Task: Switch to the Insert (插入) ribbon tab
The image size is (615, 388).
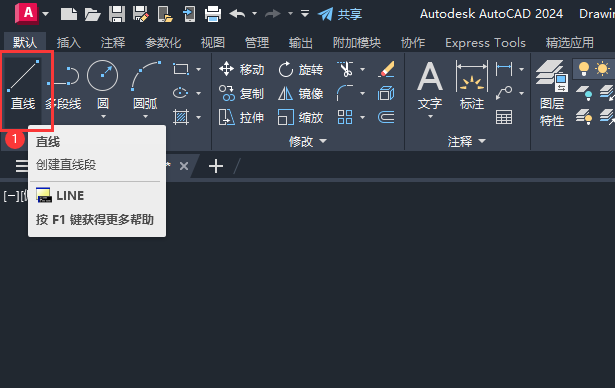Action: point(69,42)
